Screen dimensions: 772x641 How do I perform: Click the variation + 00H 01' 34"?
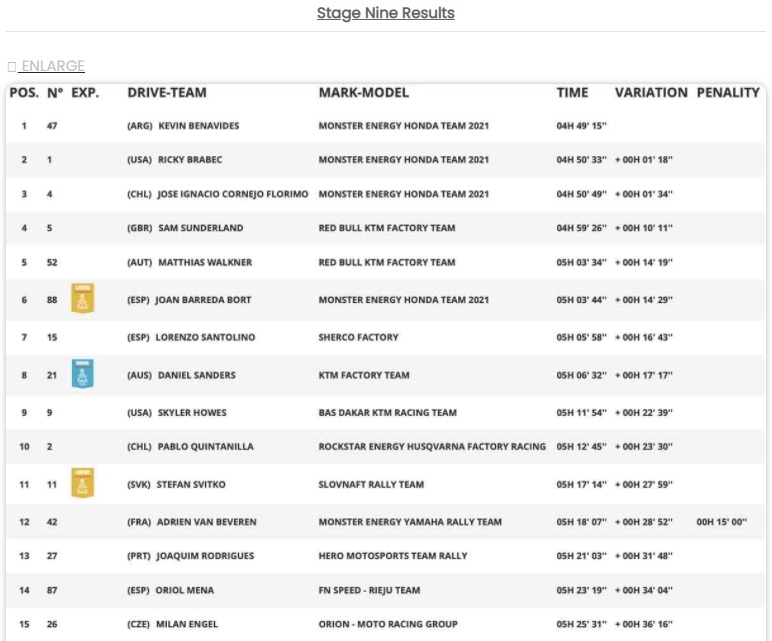644,194
